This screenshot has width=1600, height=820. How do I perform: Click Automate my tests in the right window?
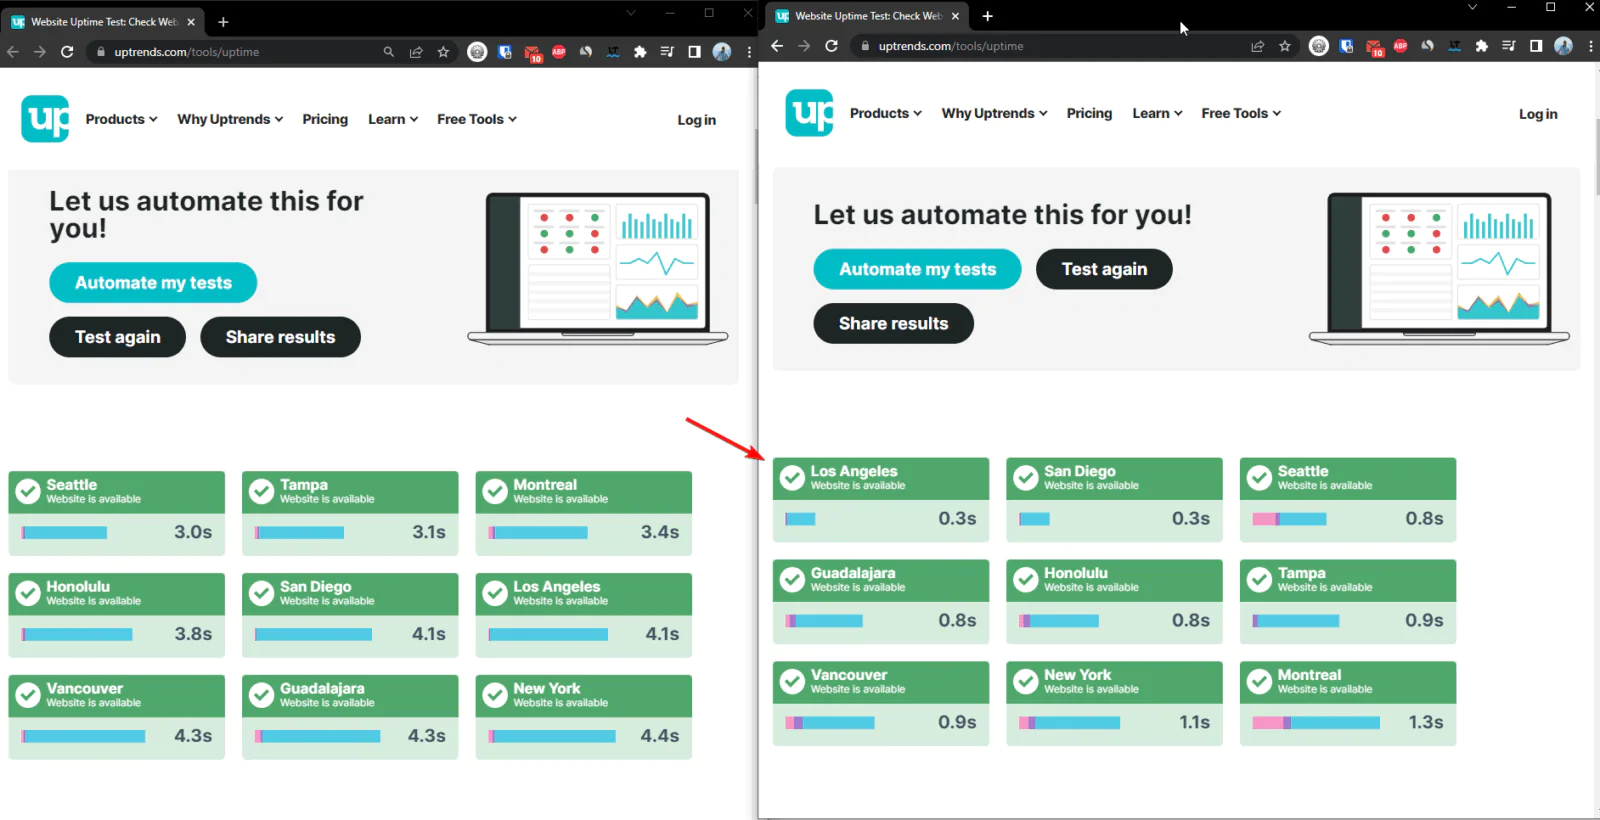click(917, 269)
